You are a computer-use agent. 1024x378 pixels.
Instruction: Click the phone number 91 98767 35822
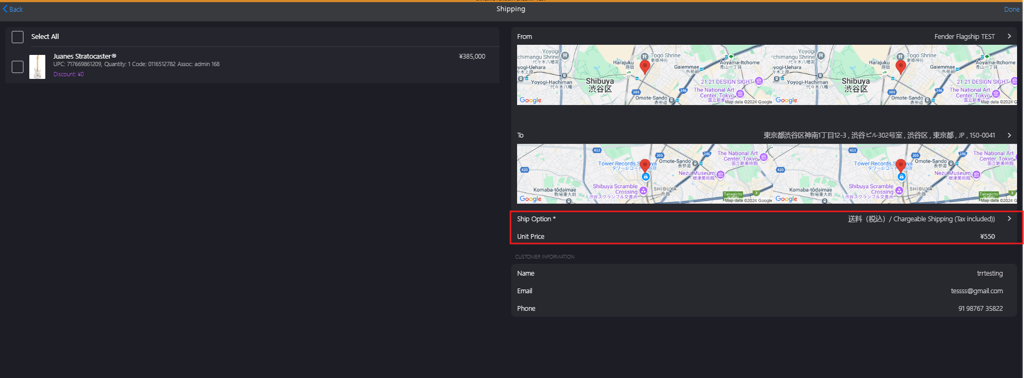(980, 308)
